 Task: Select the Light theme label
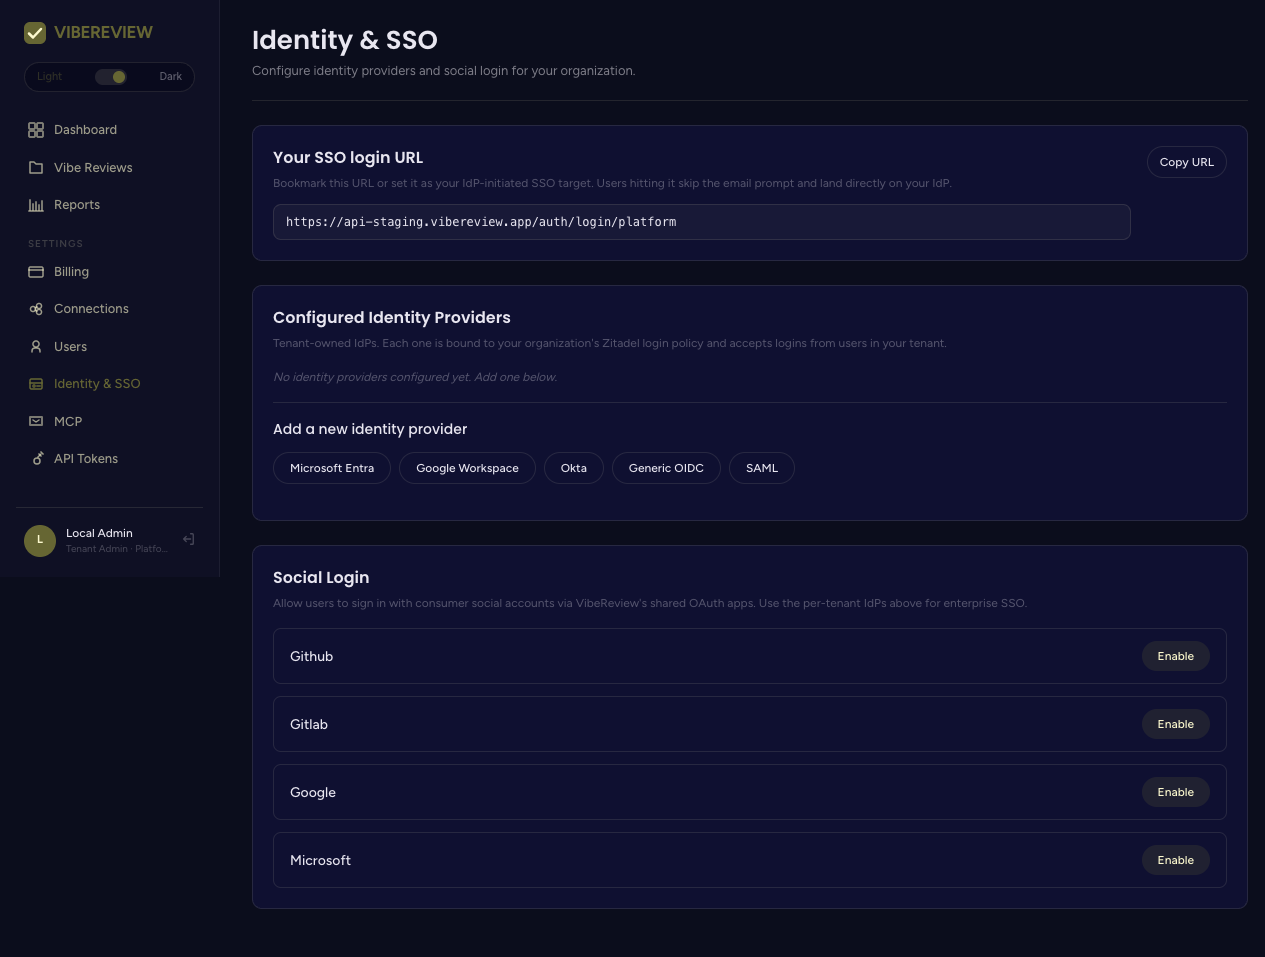[49, 77]
